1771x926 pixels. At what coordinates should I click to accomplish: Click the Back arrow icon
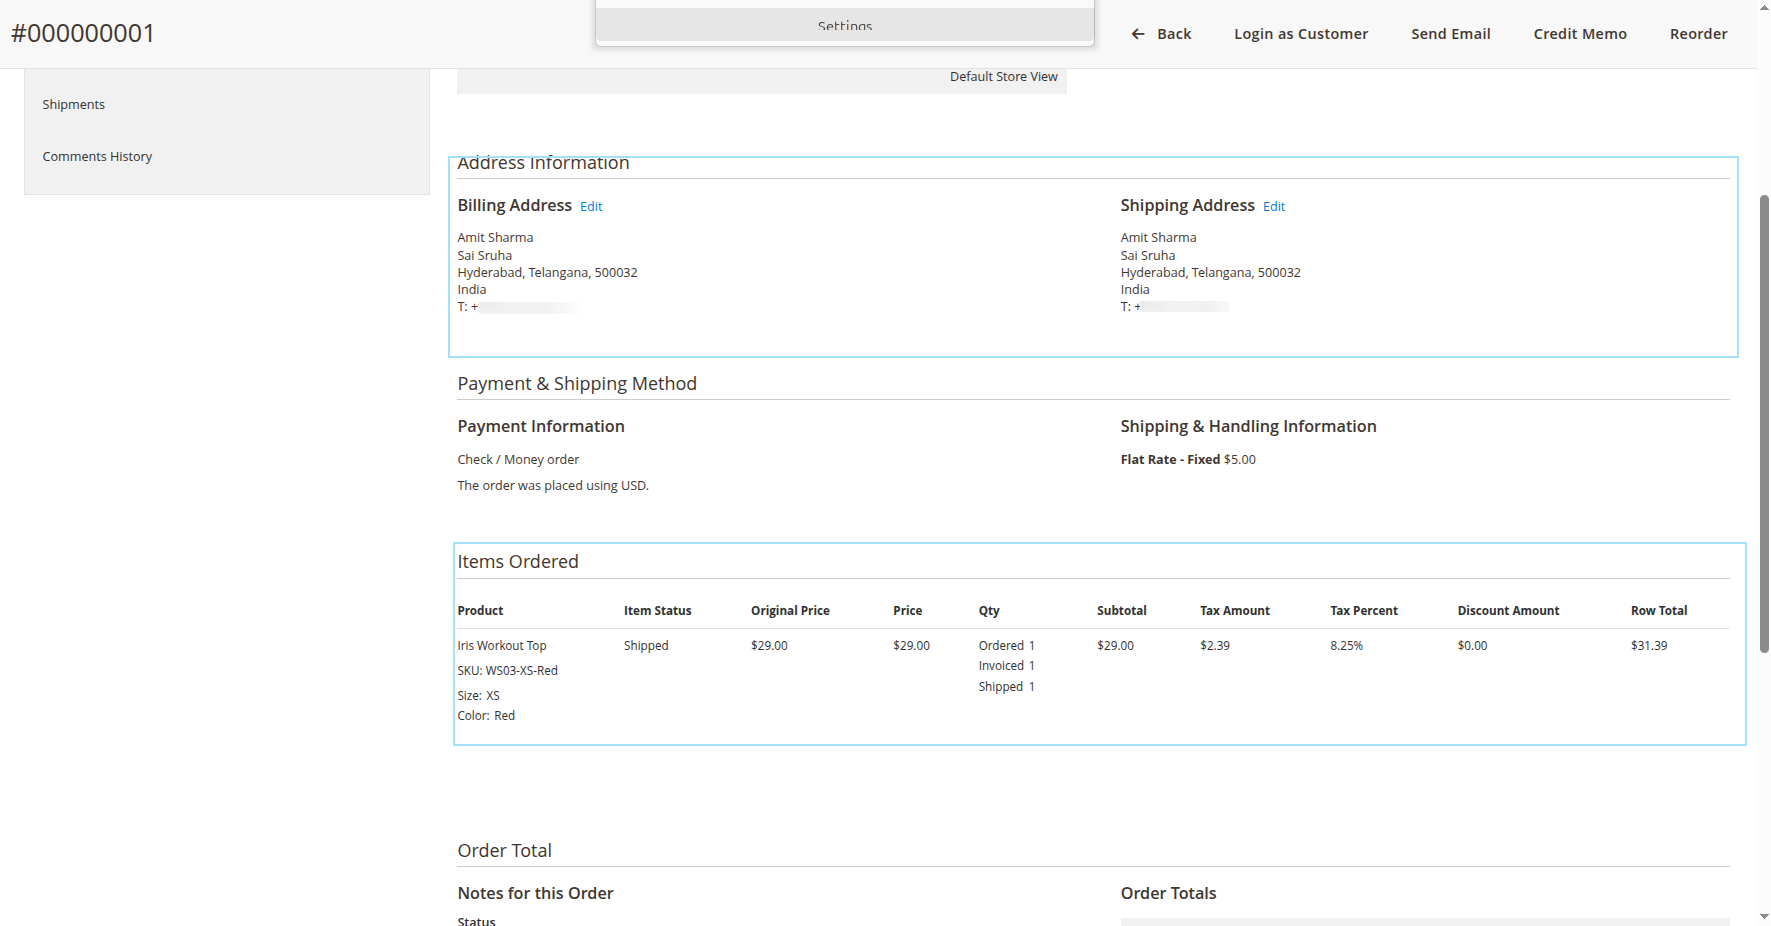[1138, 34]
